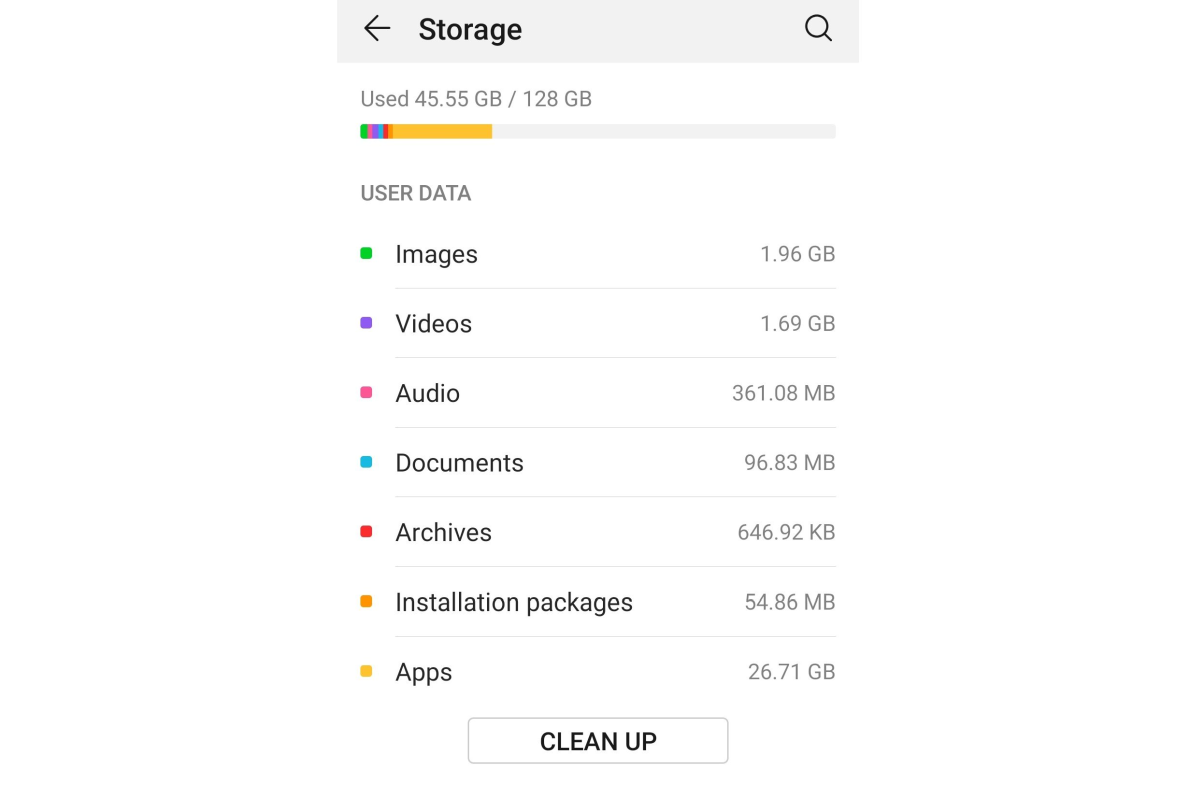The height and width of the screenshot is (800, 1200).
Task: View Apps storage details
Action: 598,672
